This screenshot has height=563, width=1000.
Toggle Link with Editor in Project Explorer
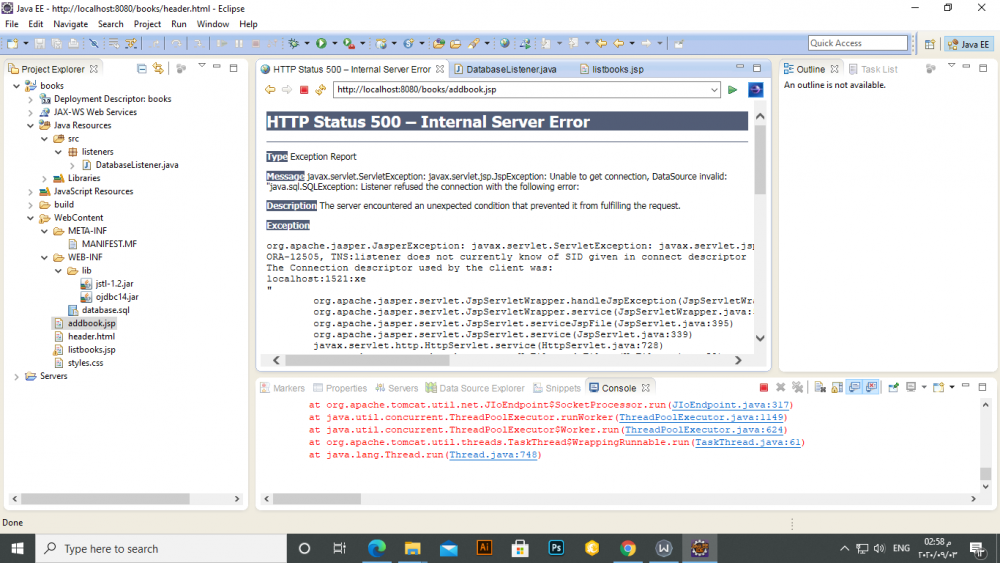tap(158, 69)
